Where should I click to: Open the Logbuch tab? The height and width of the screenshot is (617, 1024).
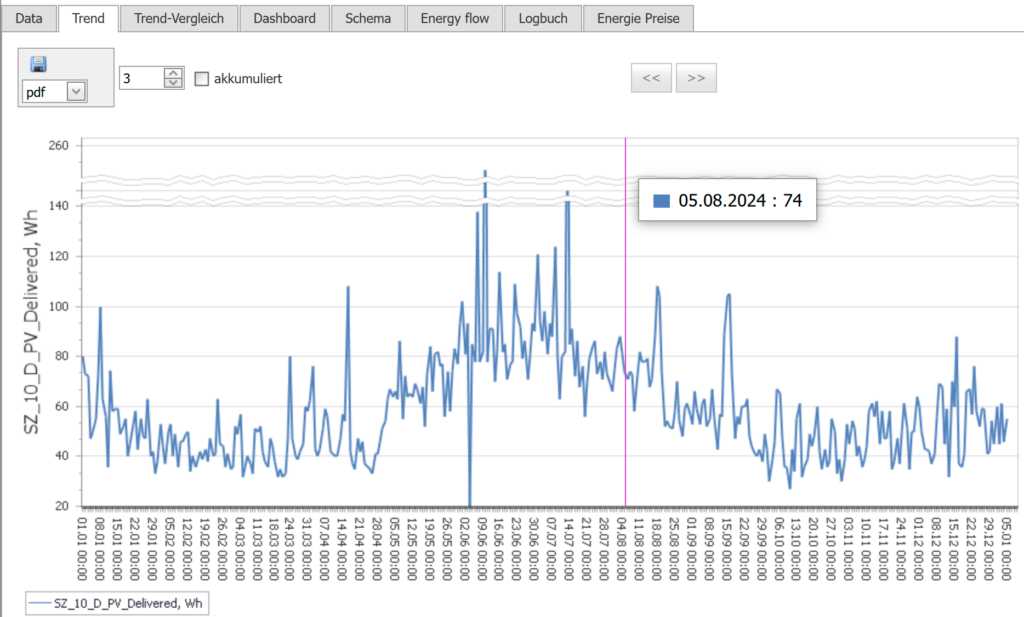543,18
